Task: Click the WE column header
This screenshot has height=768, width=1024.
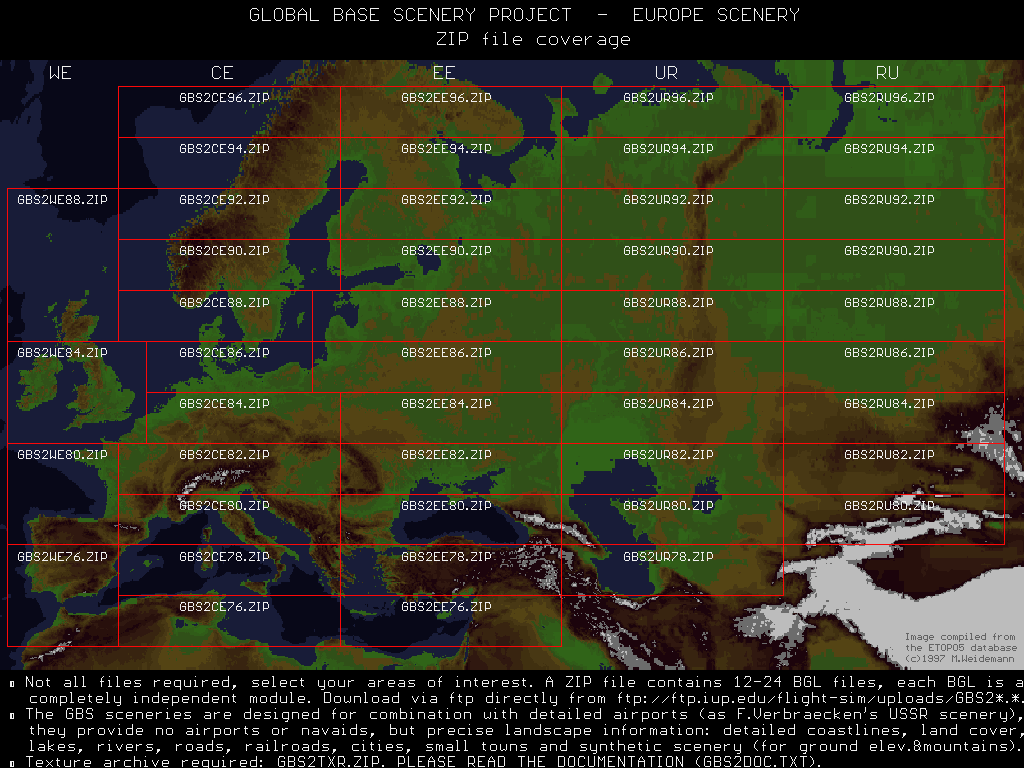Action: (x=60, y=73)
